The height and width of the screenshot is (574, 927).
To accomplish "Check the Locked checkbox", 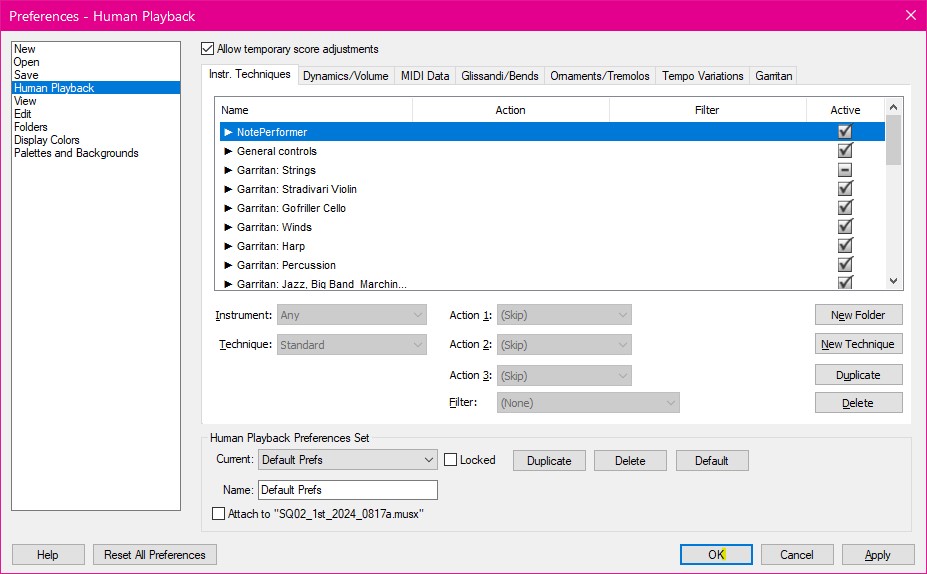I will click(x=451, y=460).
